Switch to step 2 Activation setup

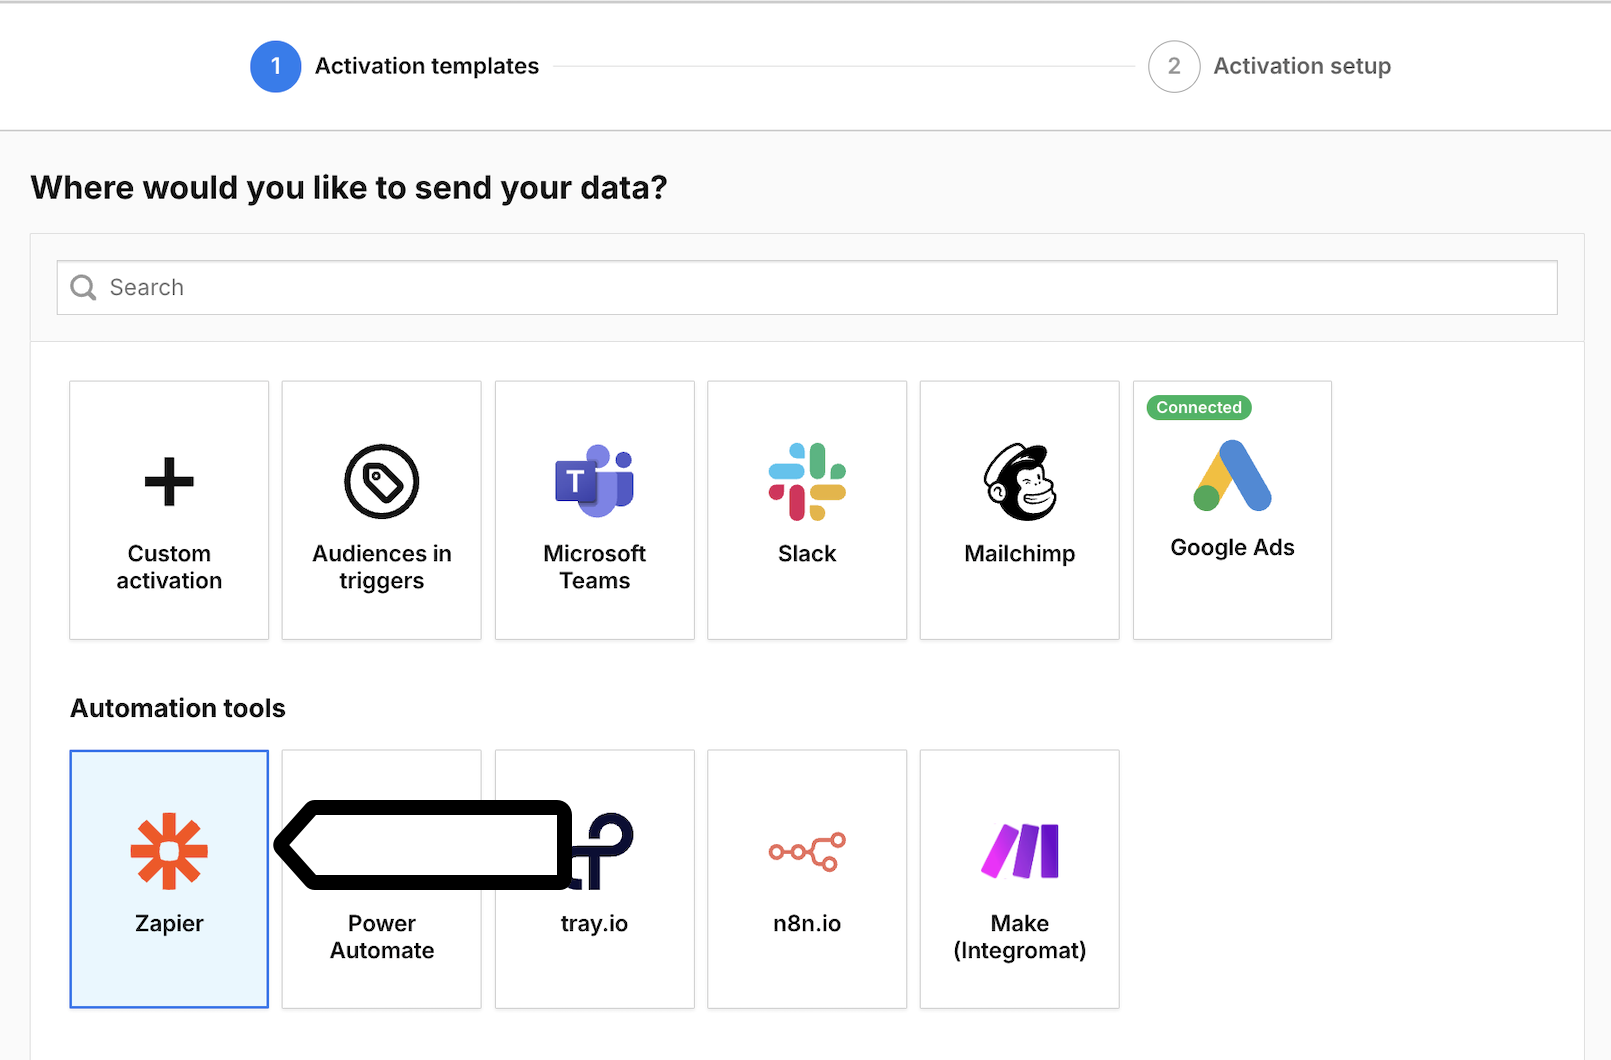[1271, 66]
